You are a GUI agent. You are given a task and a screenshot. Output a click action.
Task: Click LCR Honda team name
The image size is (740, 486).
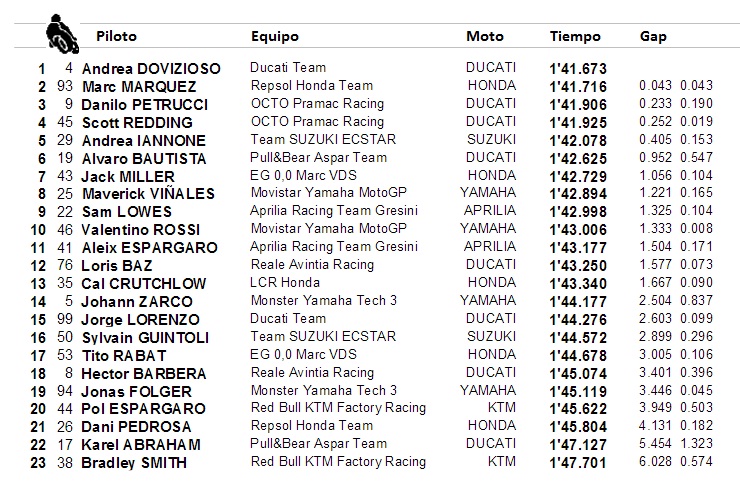(285, 283)
